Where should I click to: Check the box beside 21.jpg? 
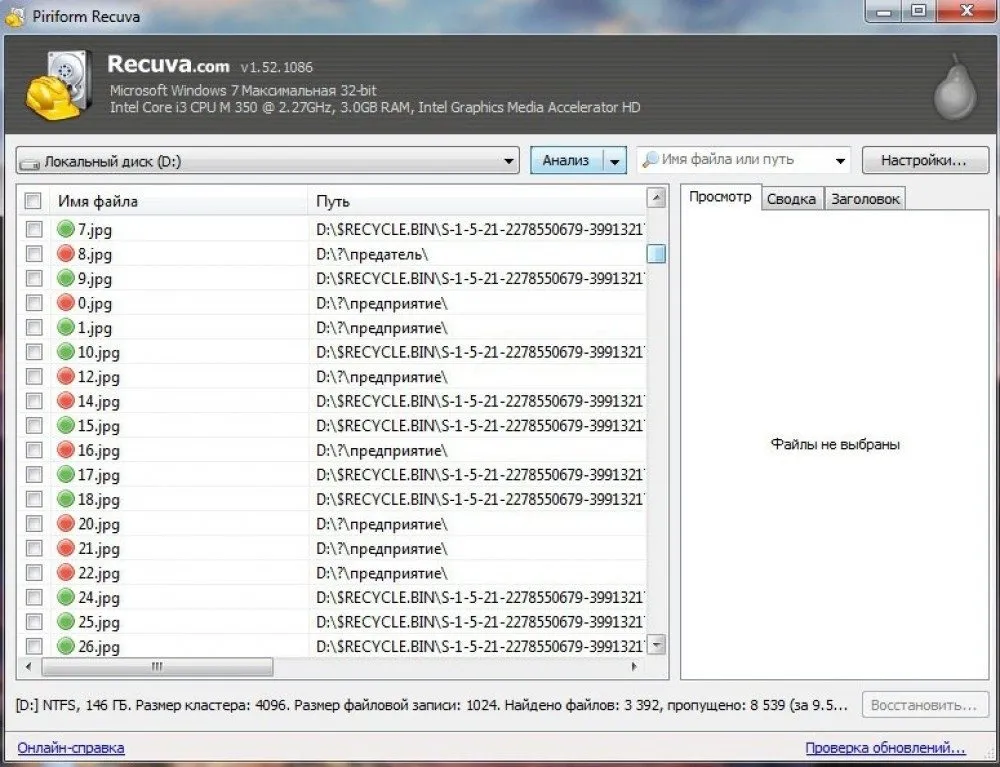pos(34,548)
